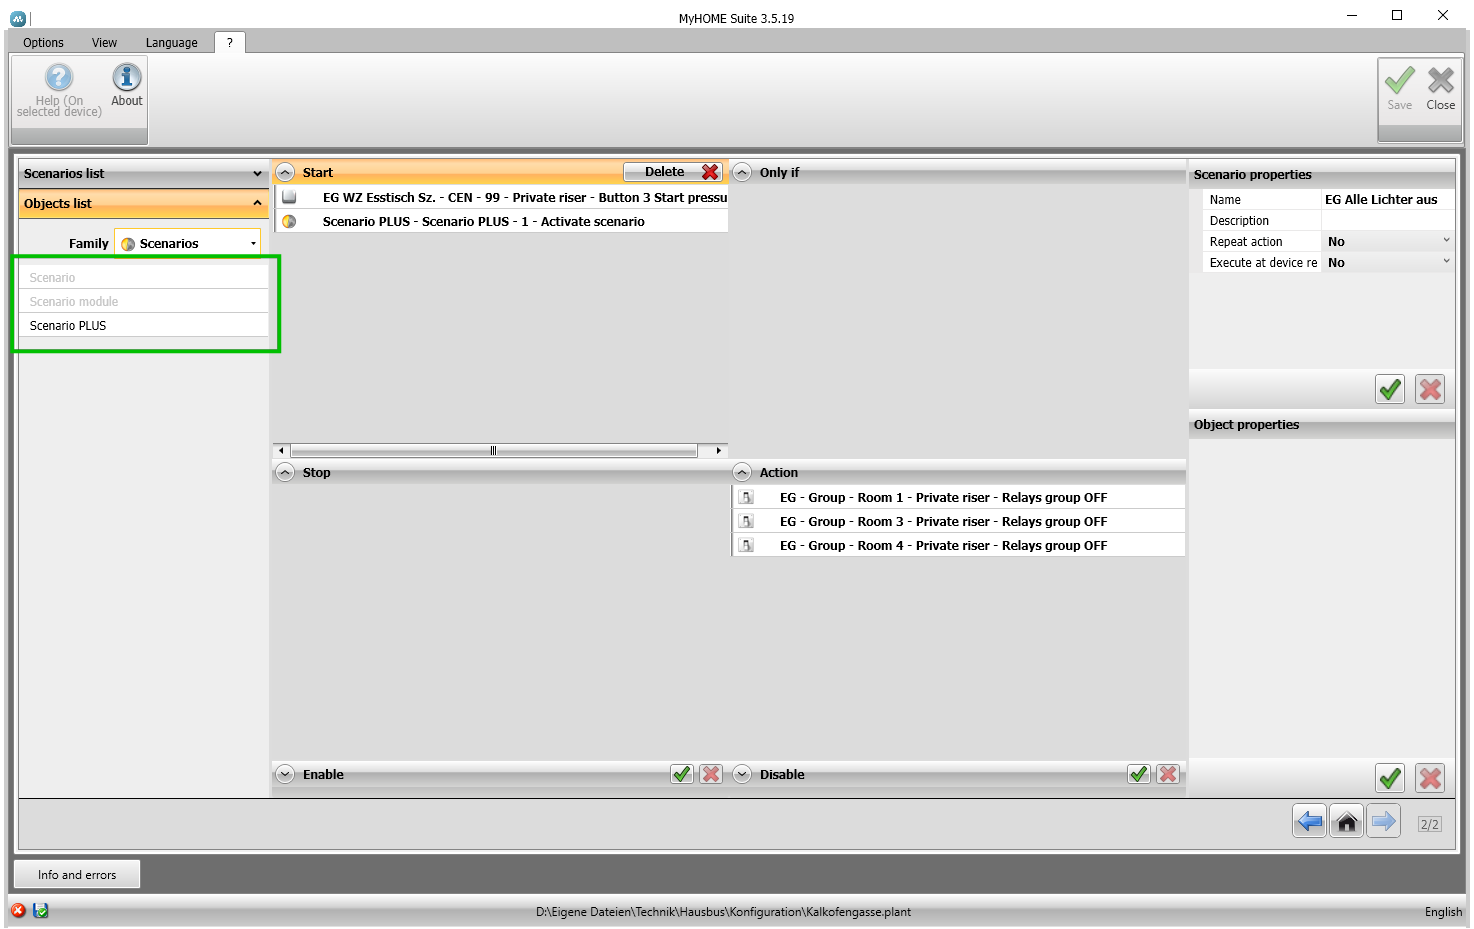Cancel the Disable section with red X
Viewport: 1474px width, 929px height.
(1168, 774)
